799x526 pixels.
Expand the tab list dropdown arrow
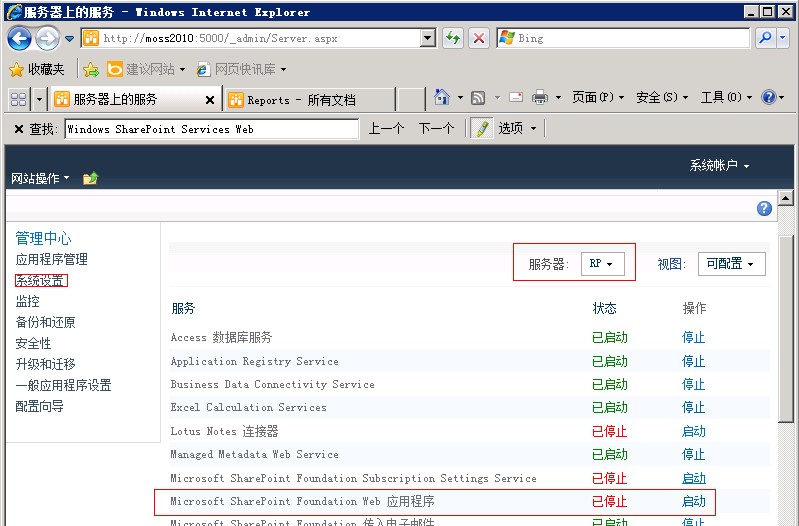pos(39,99)
